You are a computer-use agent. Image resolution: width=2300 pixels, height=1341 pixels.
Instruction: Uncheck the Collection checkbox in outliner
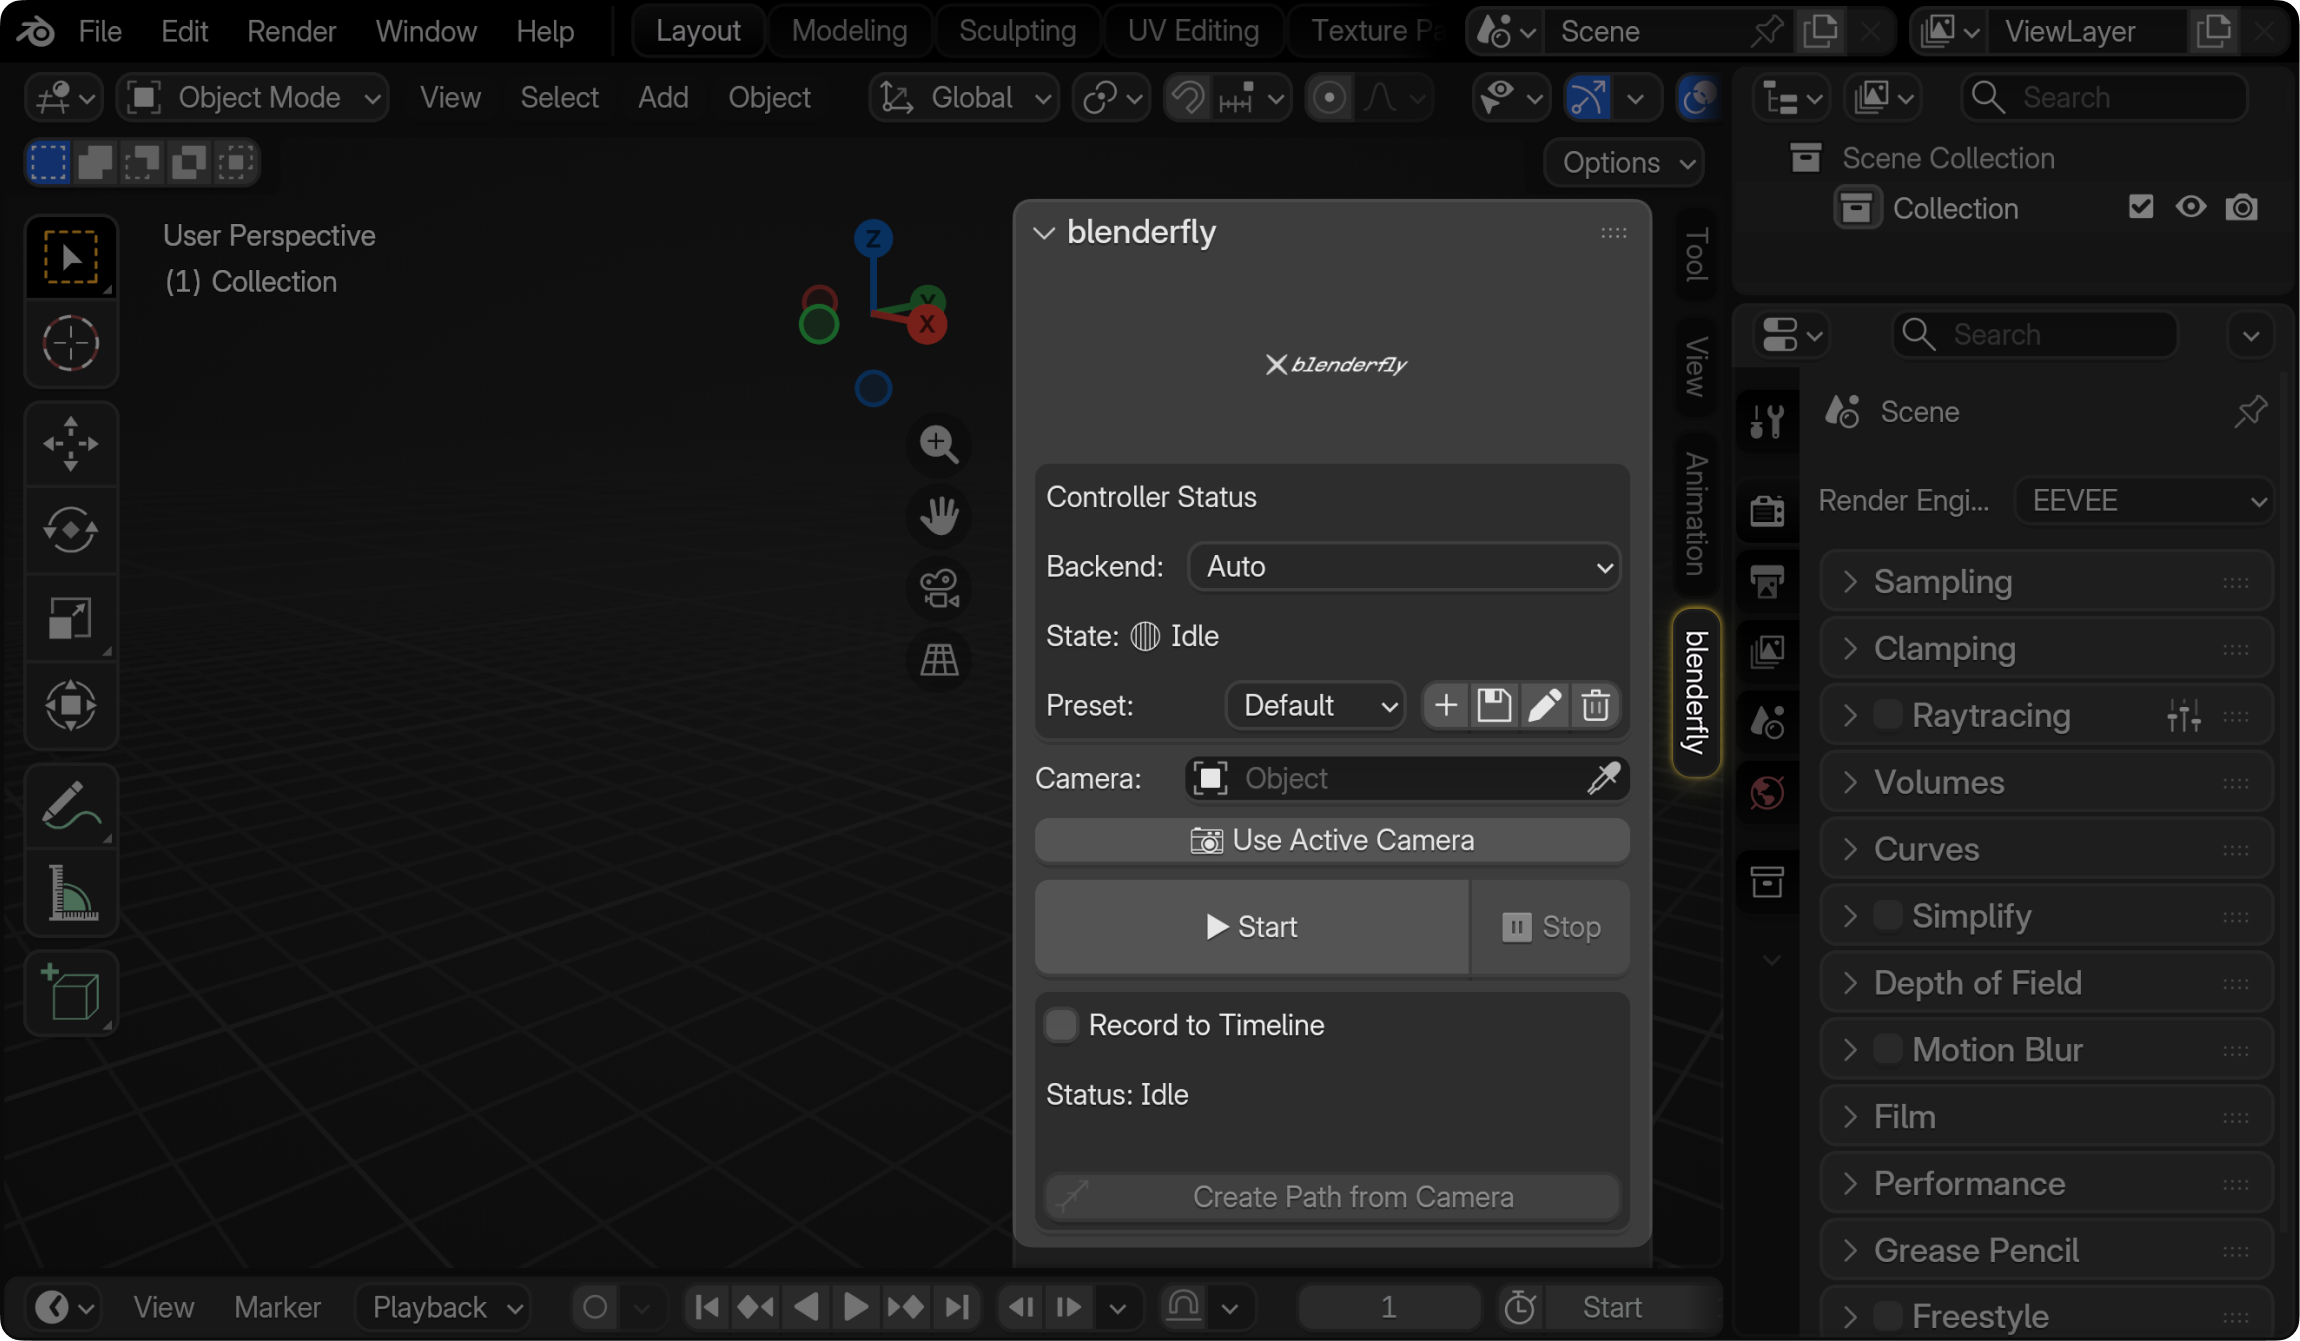click(2139, 207)
